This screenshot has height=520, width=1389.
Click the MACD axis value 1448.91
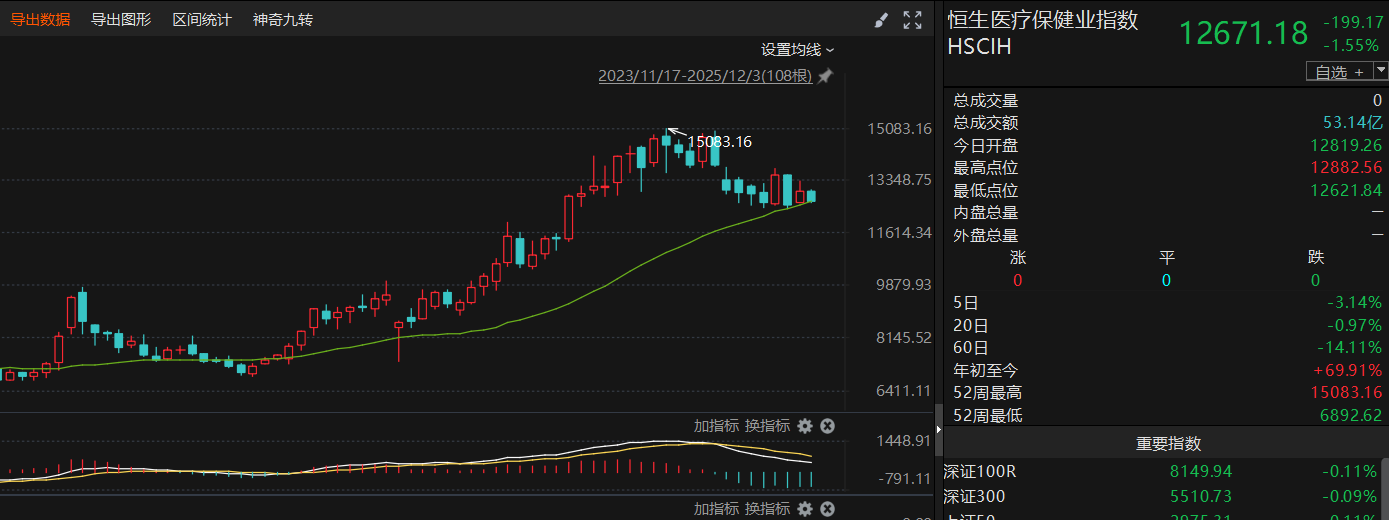904,440
